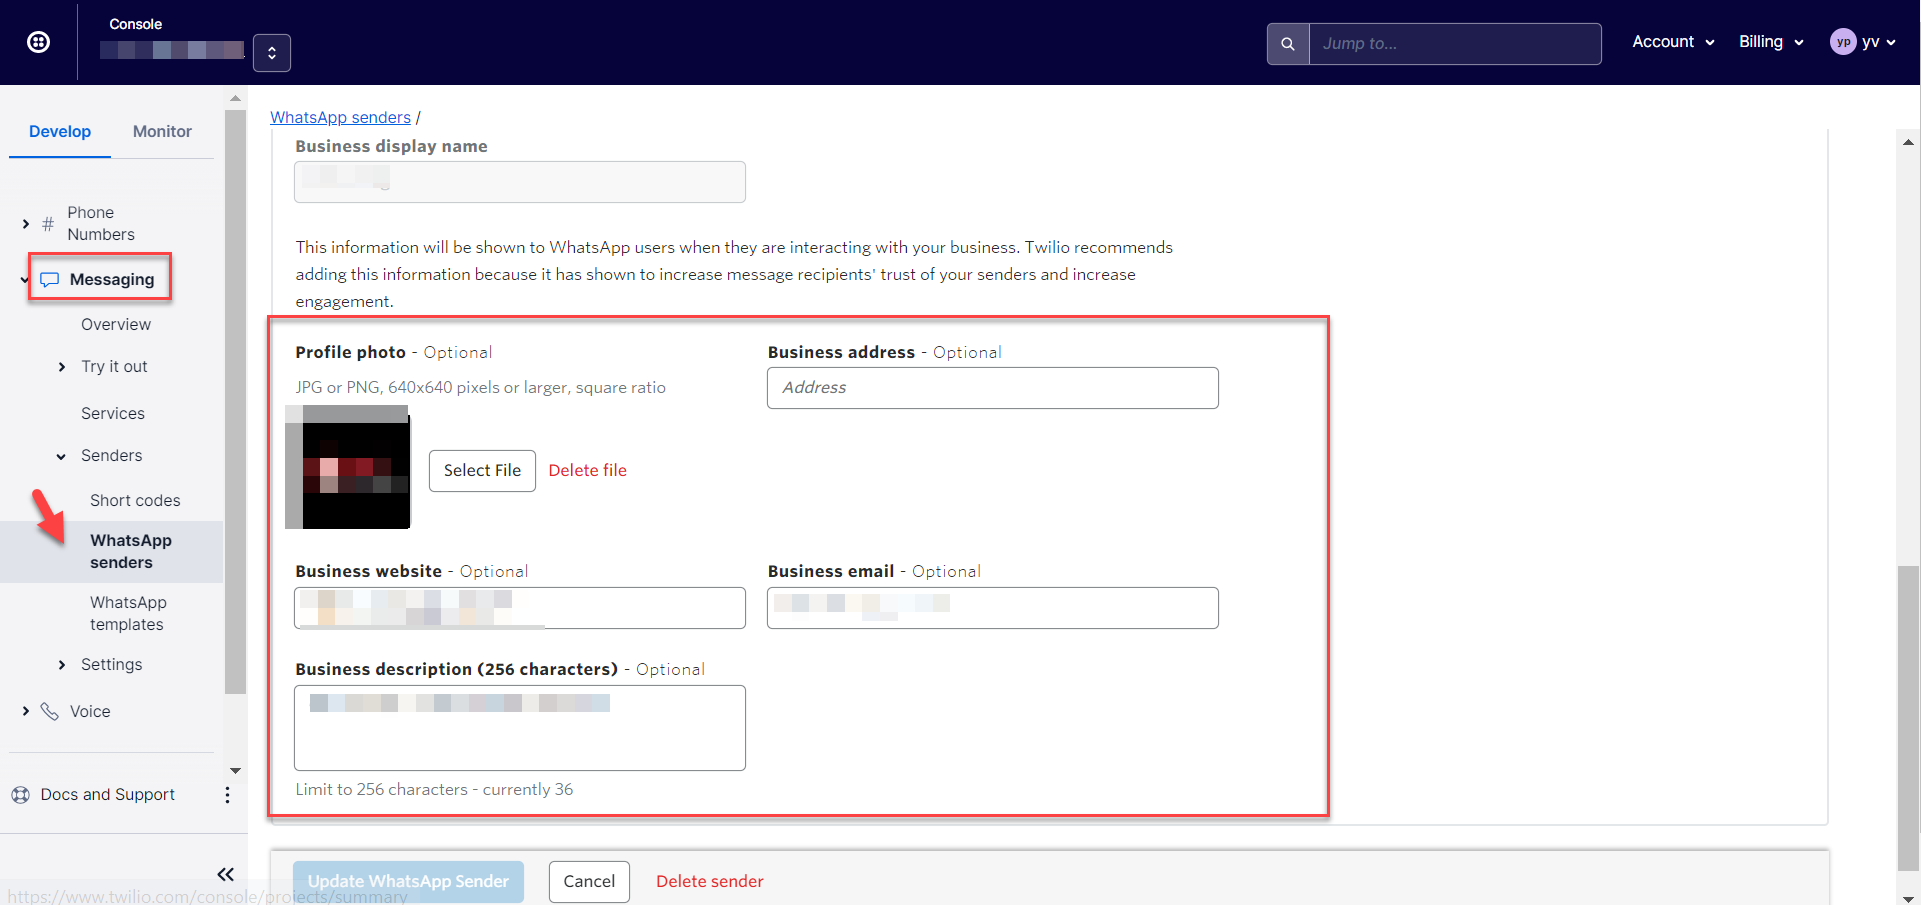Click the Business email field
This screenshot has height=905, width=1921.
click(x=993, y=608)
